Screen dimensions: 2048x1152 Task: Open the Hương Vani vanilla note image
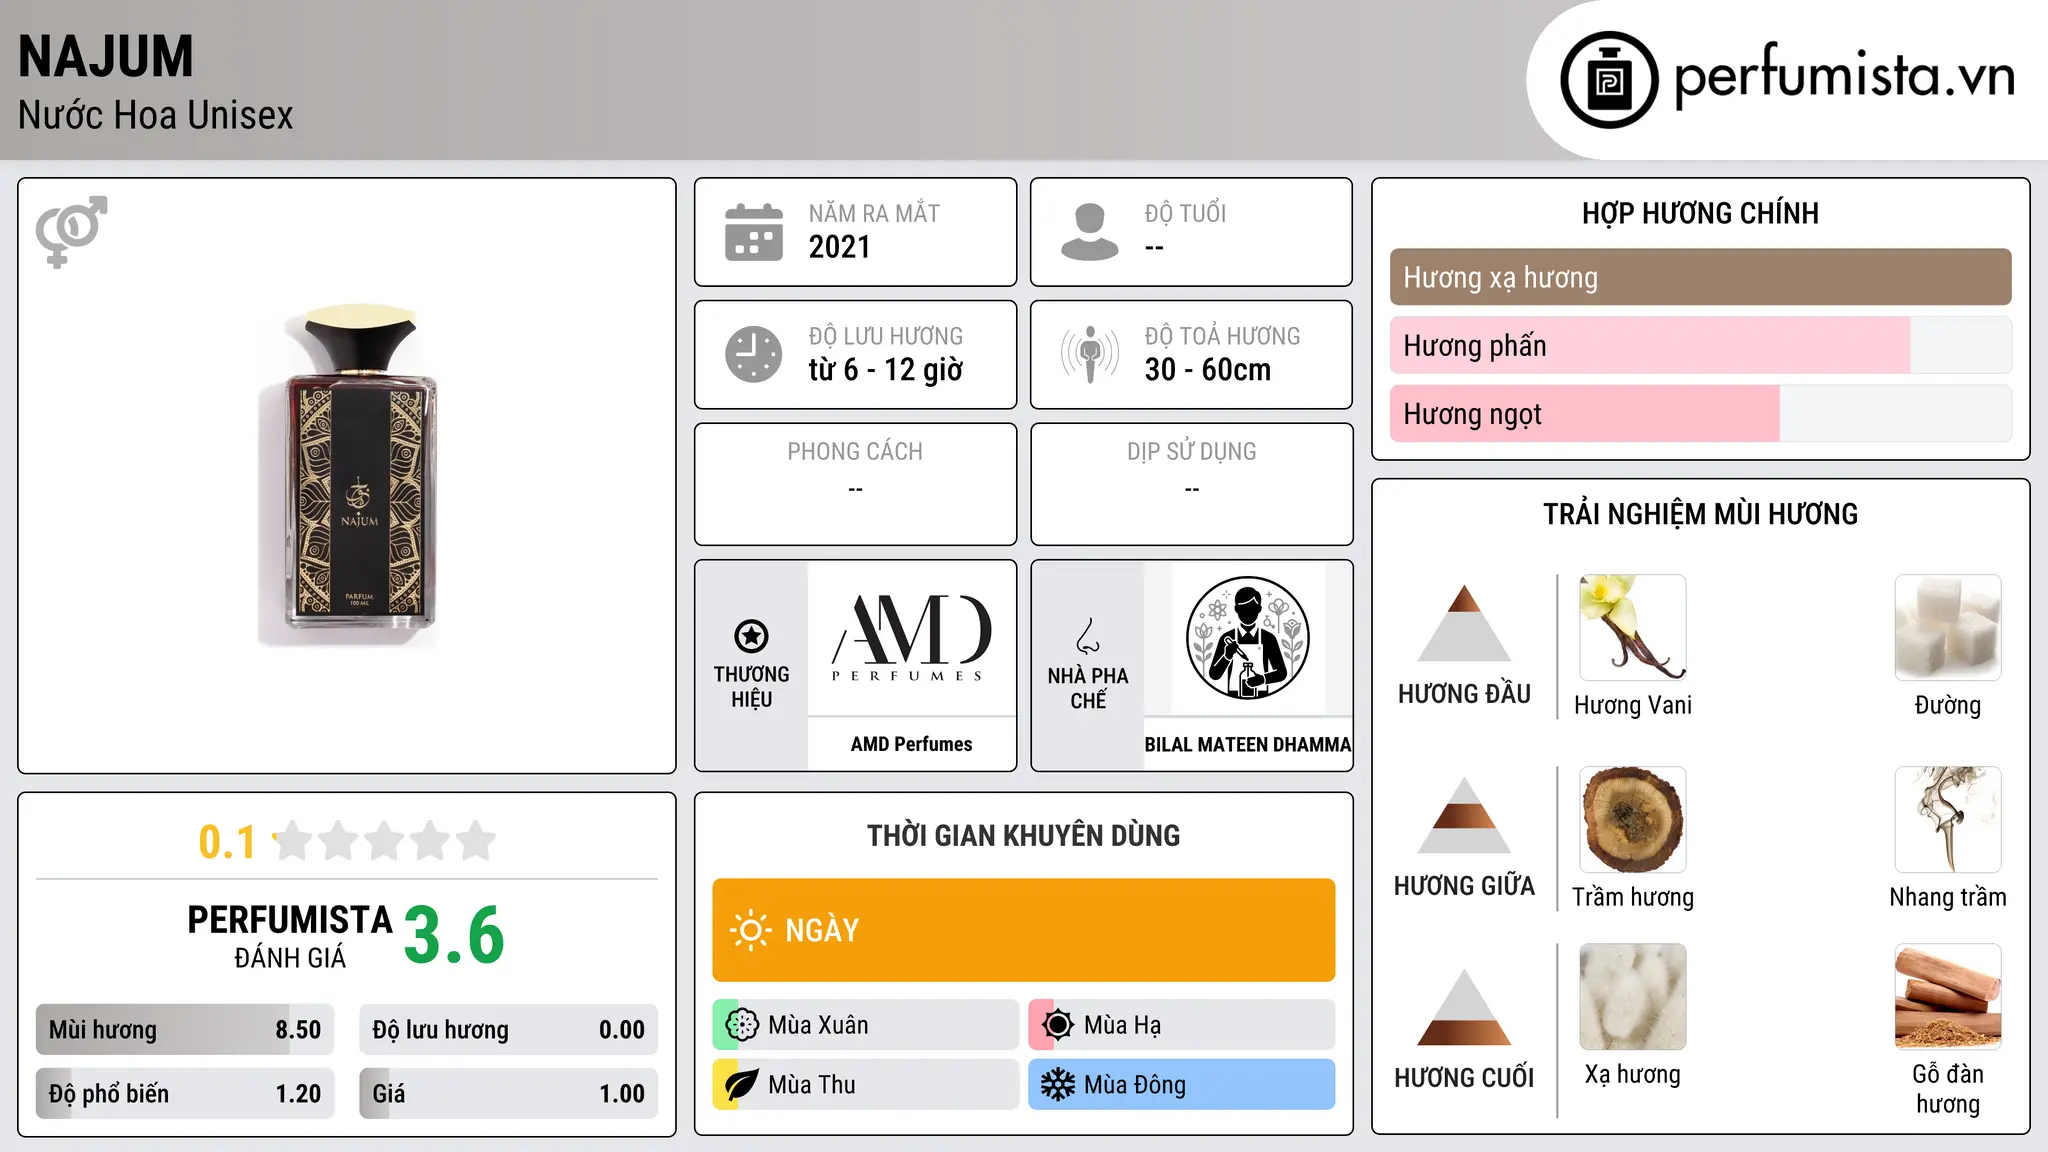1633,628
